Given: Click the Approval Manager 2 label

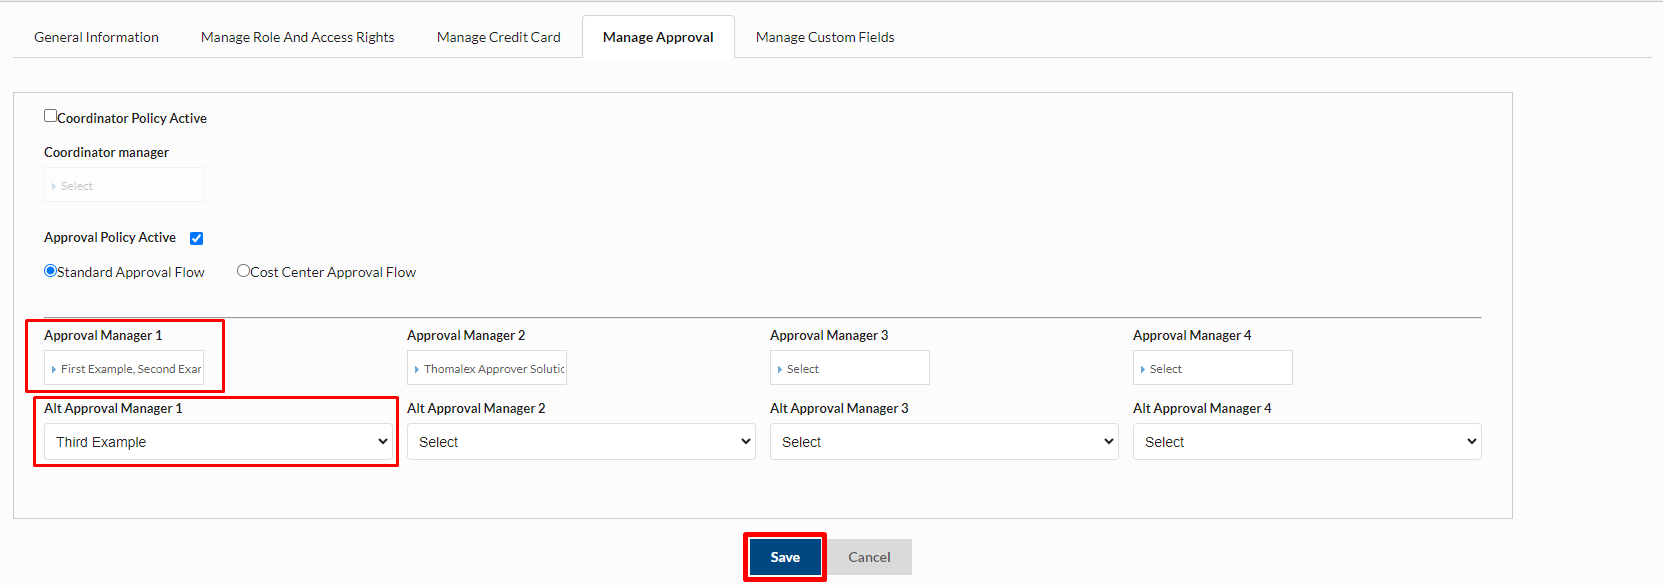Looking at the screenshot, I should tap(466, 335).
